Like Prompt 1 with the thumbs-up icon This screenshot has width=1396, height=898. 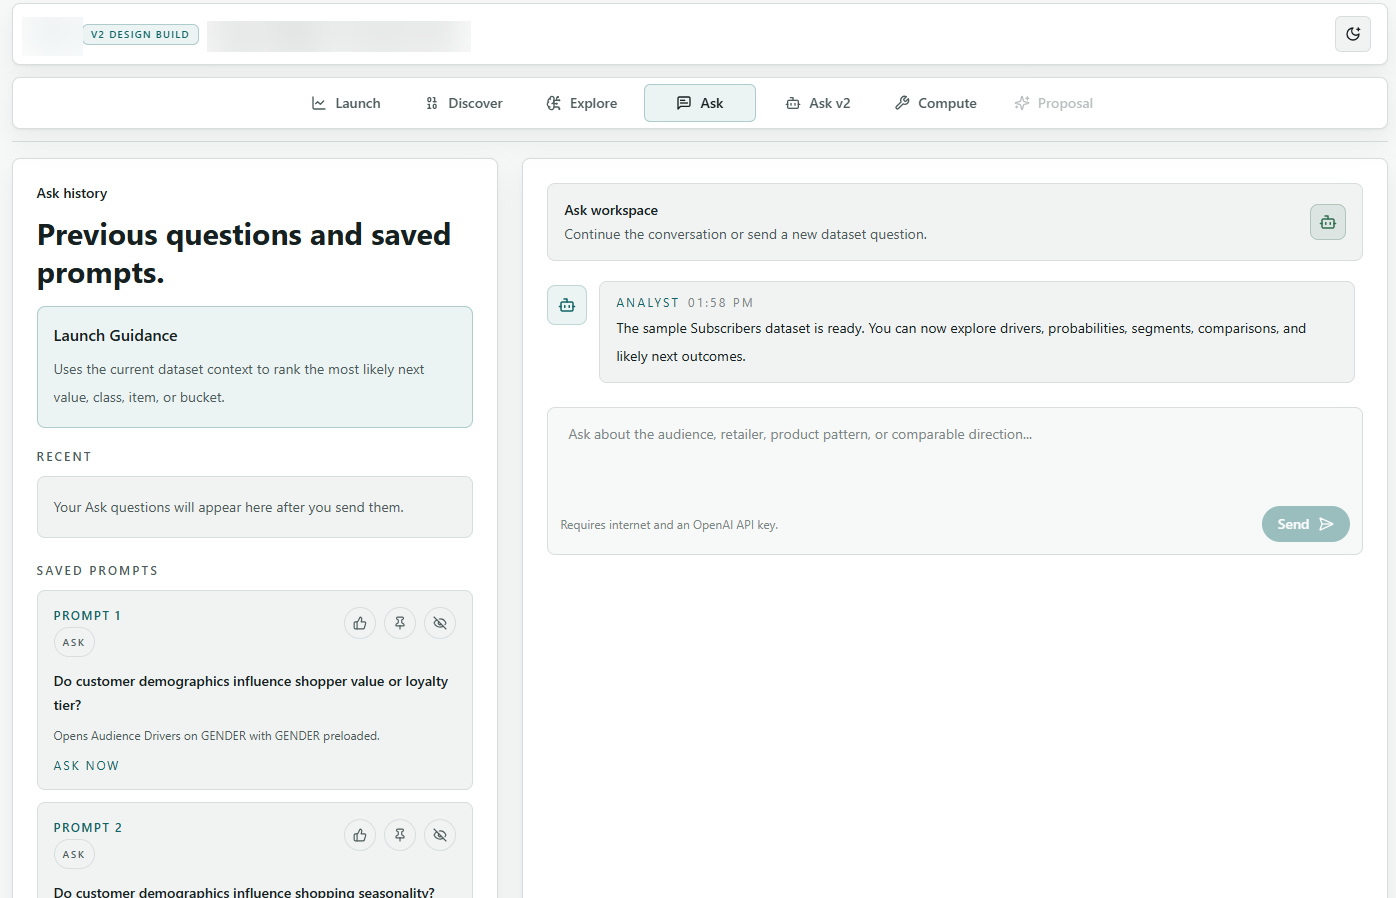click(360, 623)
